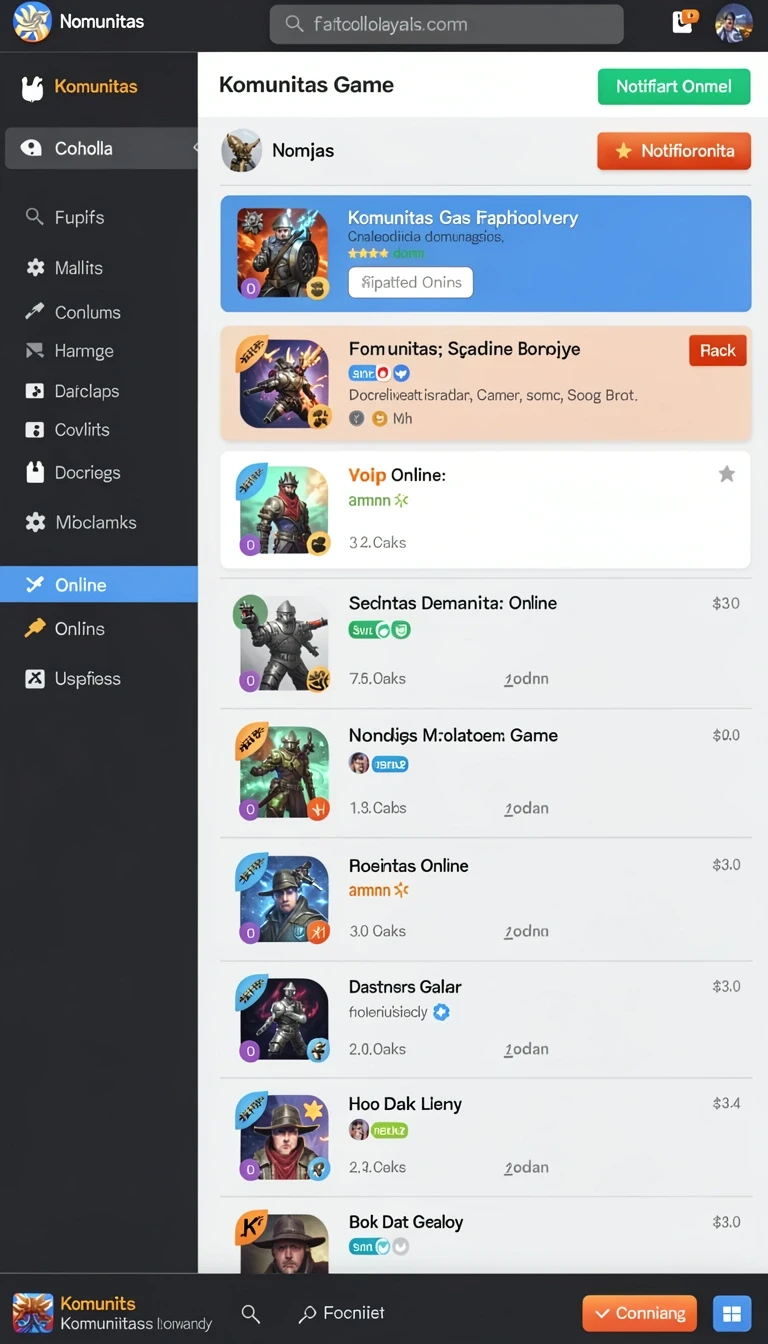
Task: Click the $30 price on Secintas Demanita
Action: click(726, 603)
